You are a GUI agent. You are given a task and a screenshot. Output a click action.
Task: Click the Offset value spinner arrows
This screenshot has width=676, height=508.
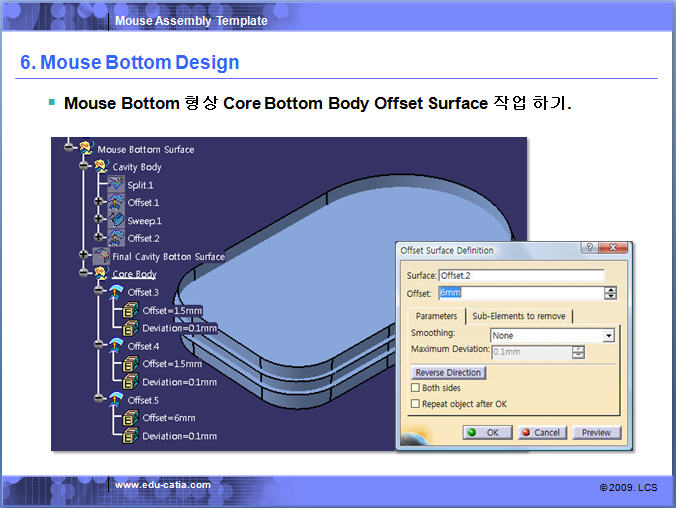610,293
